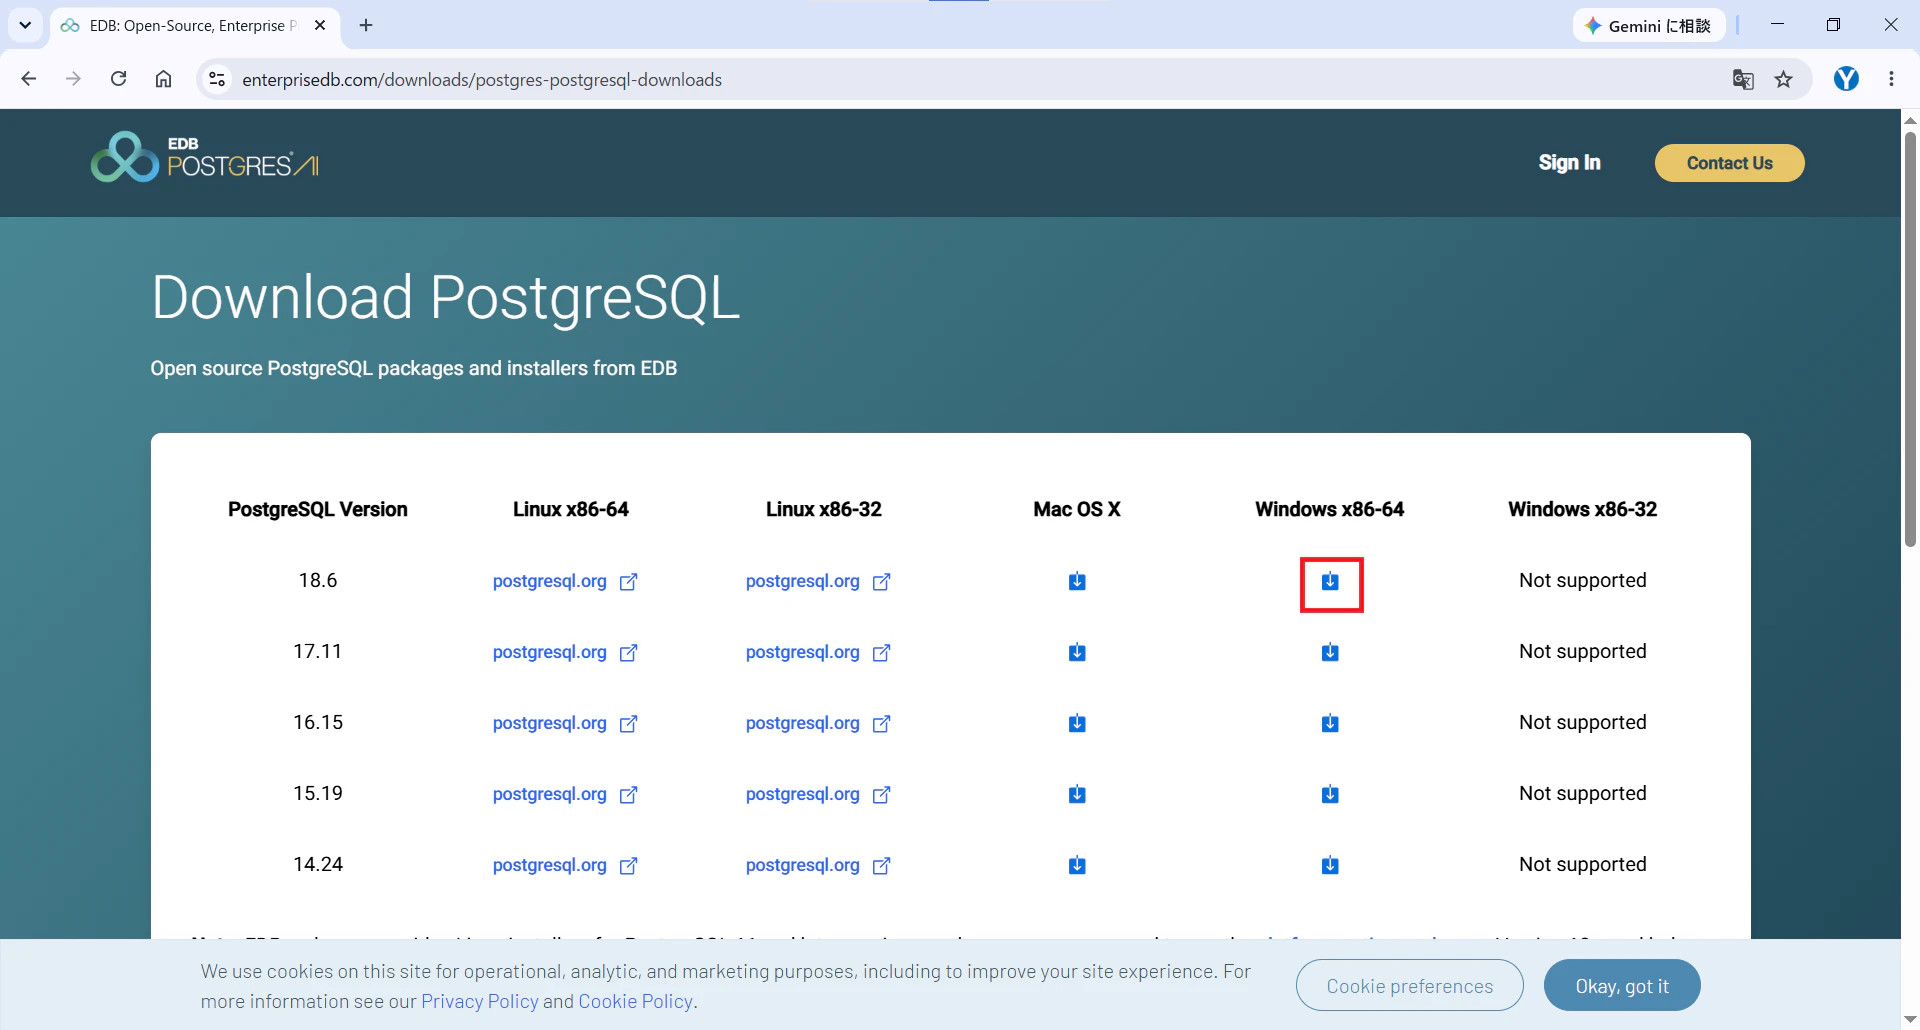Download PostgreSQL 15.19 for Mac OS X
This screenshot has width=1920, height=1030.
(x=1077, y=794)
